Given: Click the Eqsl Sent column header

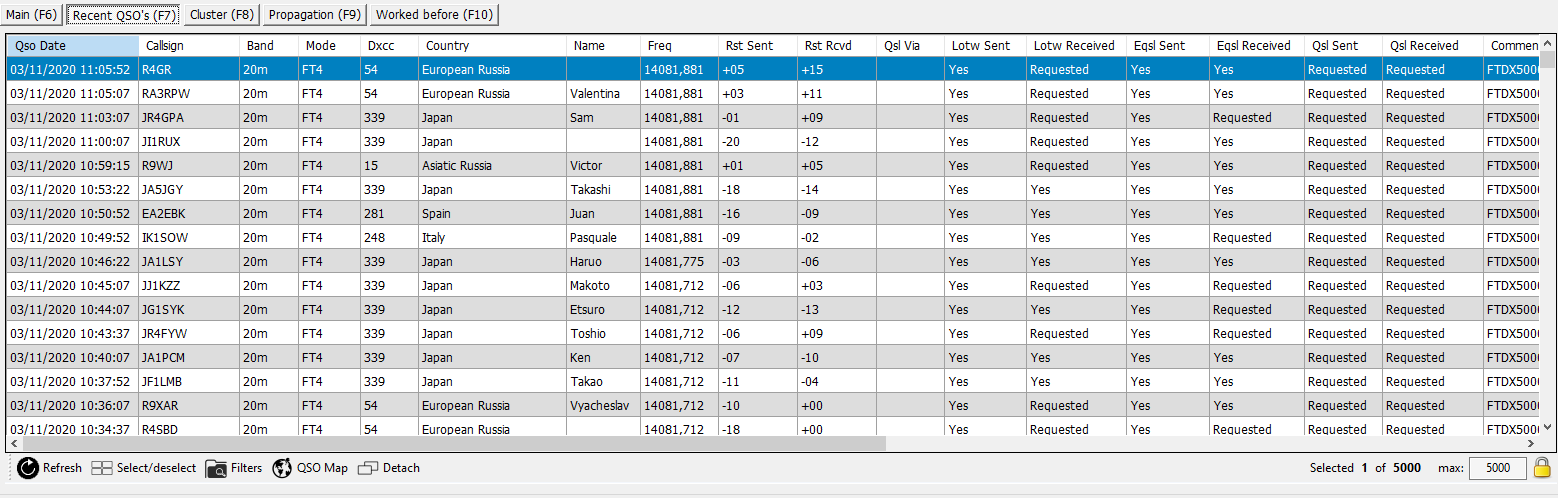Looking at the screenshot, I should (1168, 46).
